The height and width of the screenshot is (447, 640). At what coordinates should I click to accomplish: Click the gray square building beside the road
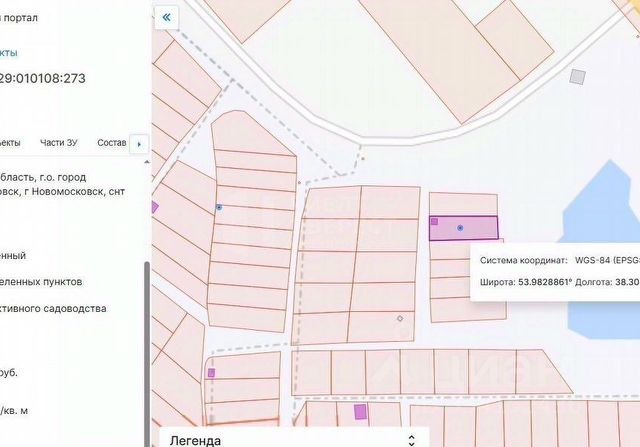(577, 77)
